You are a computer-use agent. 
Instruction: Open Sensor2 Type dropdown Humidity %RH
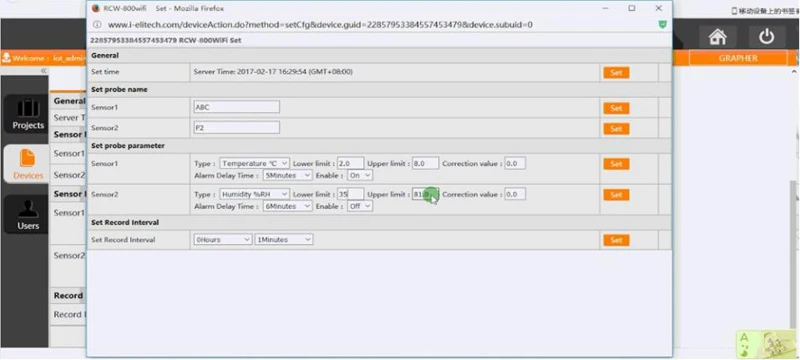tap(255, 194)
